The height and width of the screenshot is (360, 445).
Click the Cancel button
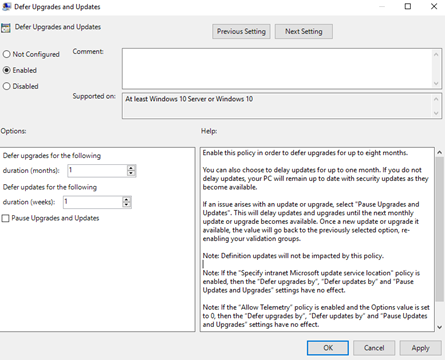(x=374, y=348)
